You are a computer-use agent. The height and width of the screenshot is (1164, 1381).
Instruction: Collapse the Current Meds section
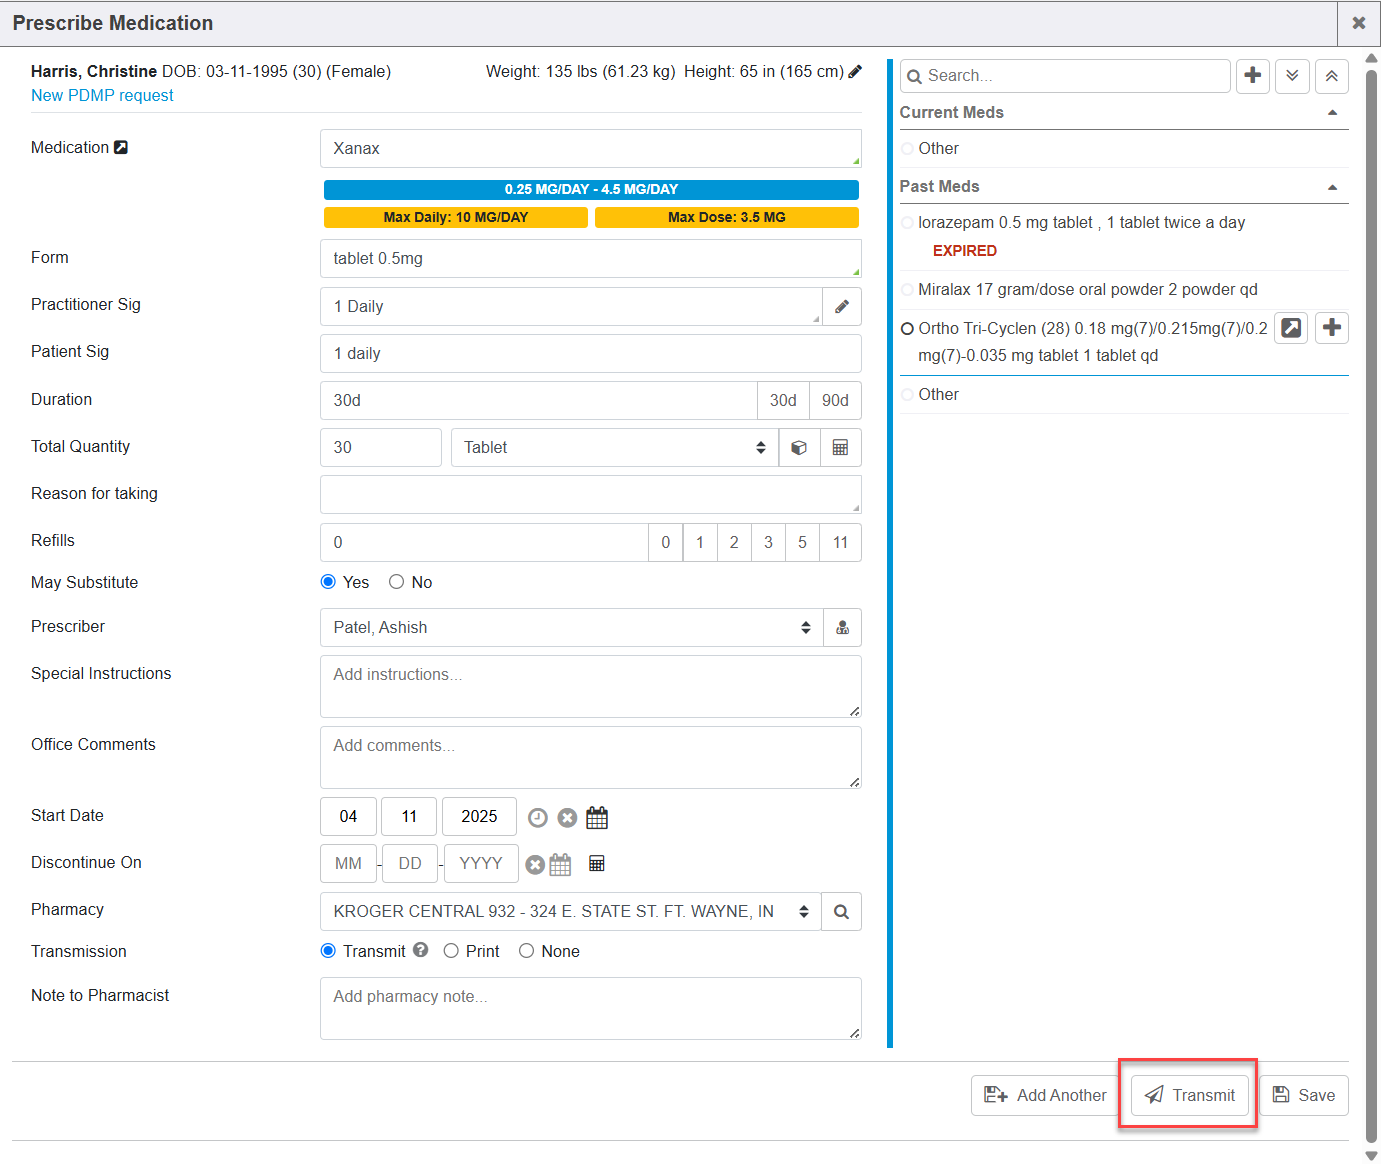(x=1332, y=113)
